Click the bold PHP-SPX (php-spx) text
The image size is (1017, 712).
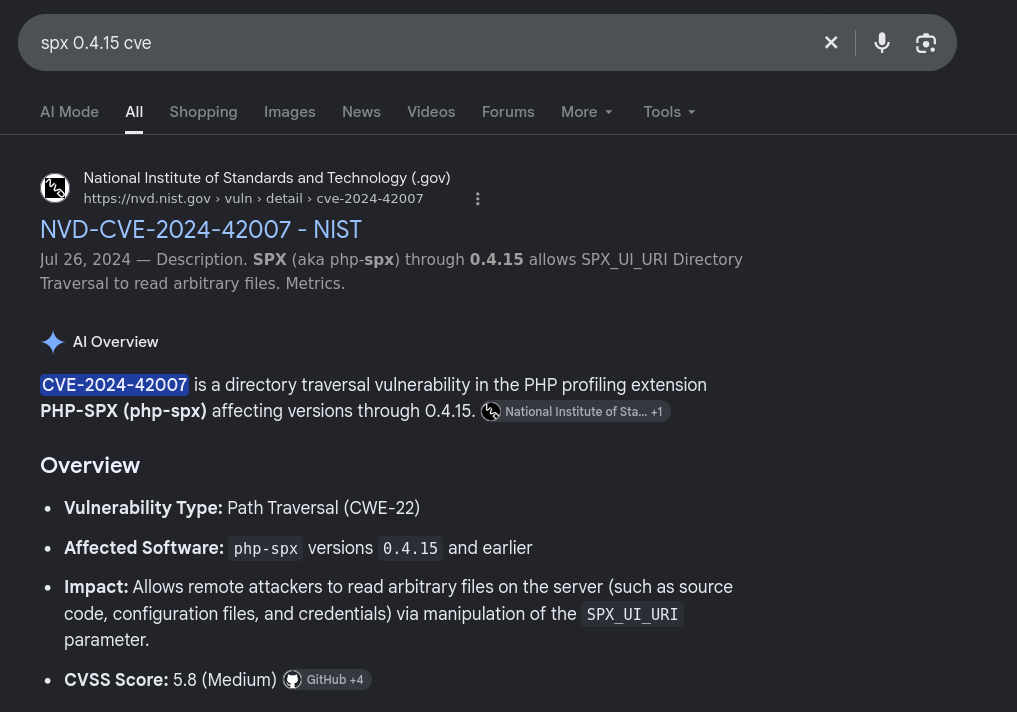point(123,411)
